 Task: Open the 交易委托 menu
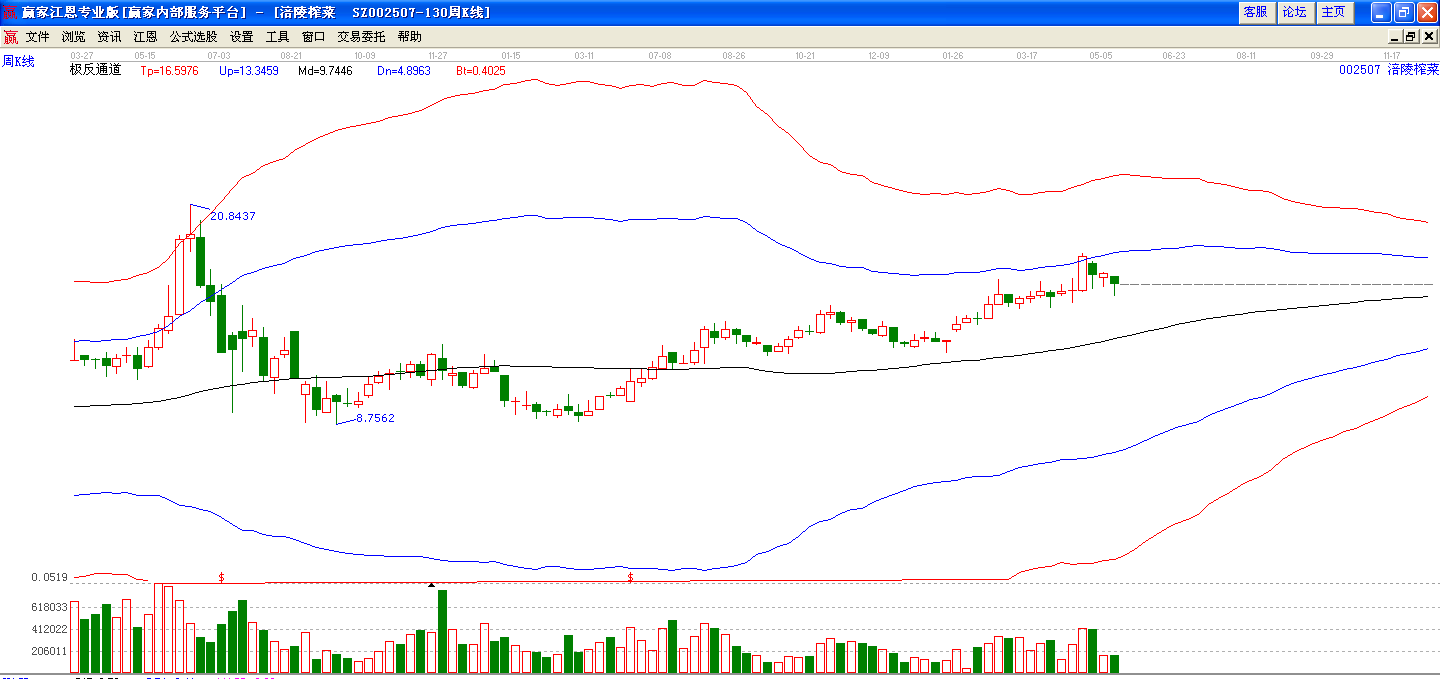pyautogui.click(x=361, y=37)
